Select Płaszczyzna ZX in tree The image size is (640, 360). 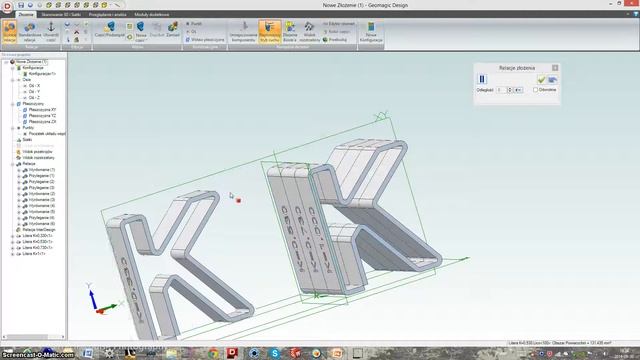[x=42, y=122]
